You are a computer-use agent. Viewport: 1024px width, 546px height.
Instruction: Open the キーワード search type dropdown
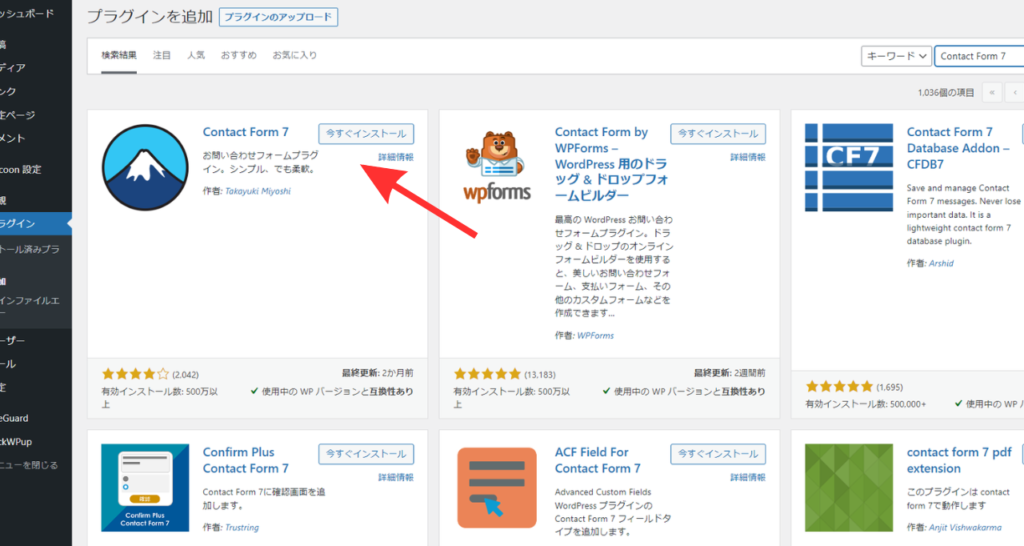pos(896,56)
